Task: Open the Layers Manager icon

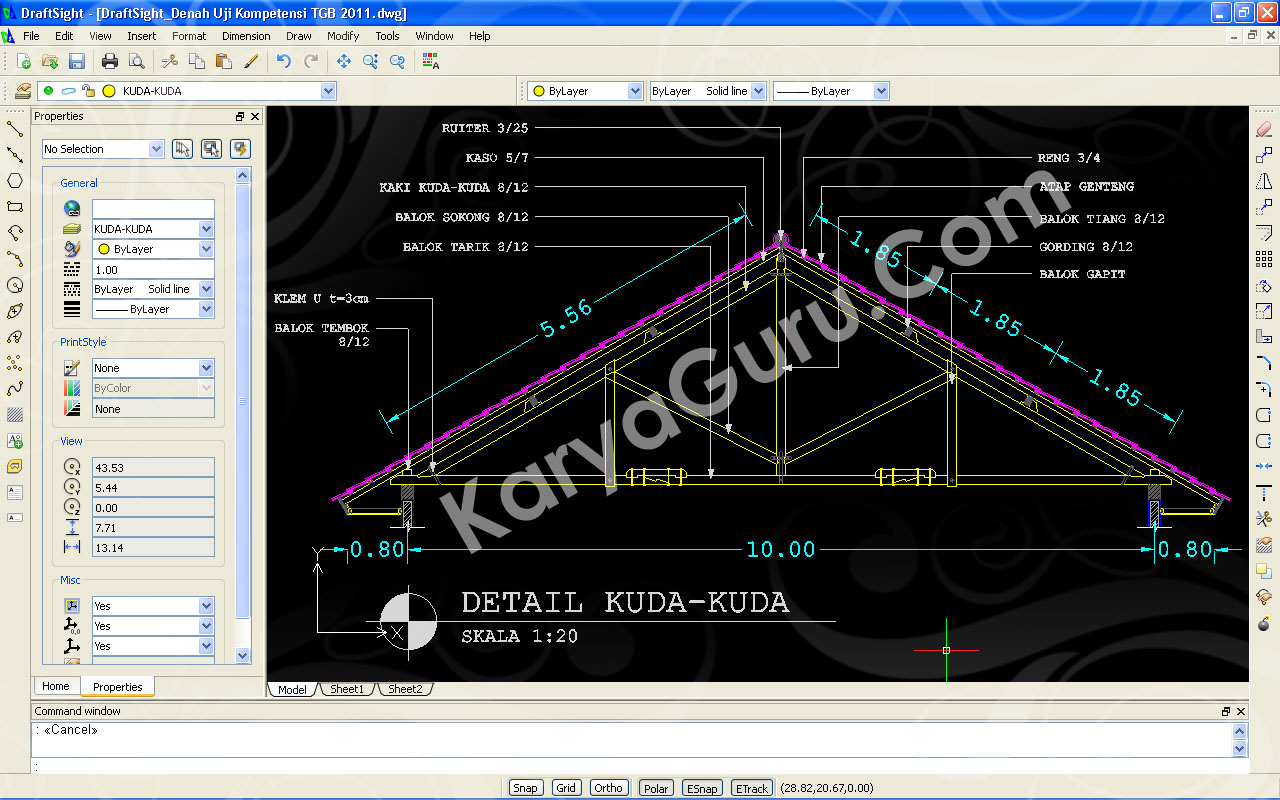Action: pyautogui.click(x=22, y=91)
